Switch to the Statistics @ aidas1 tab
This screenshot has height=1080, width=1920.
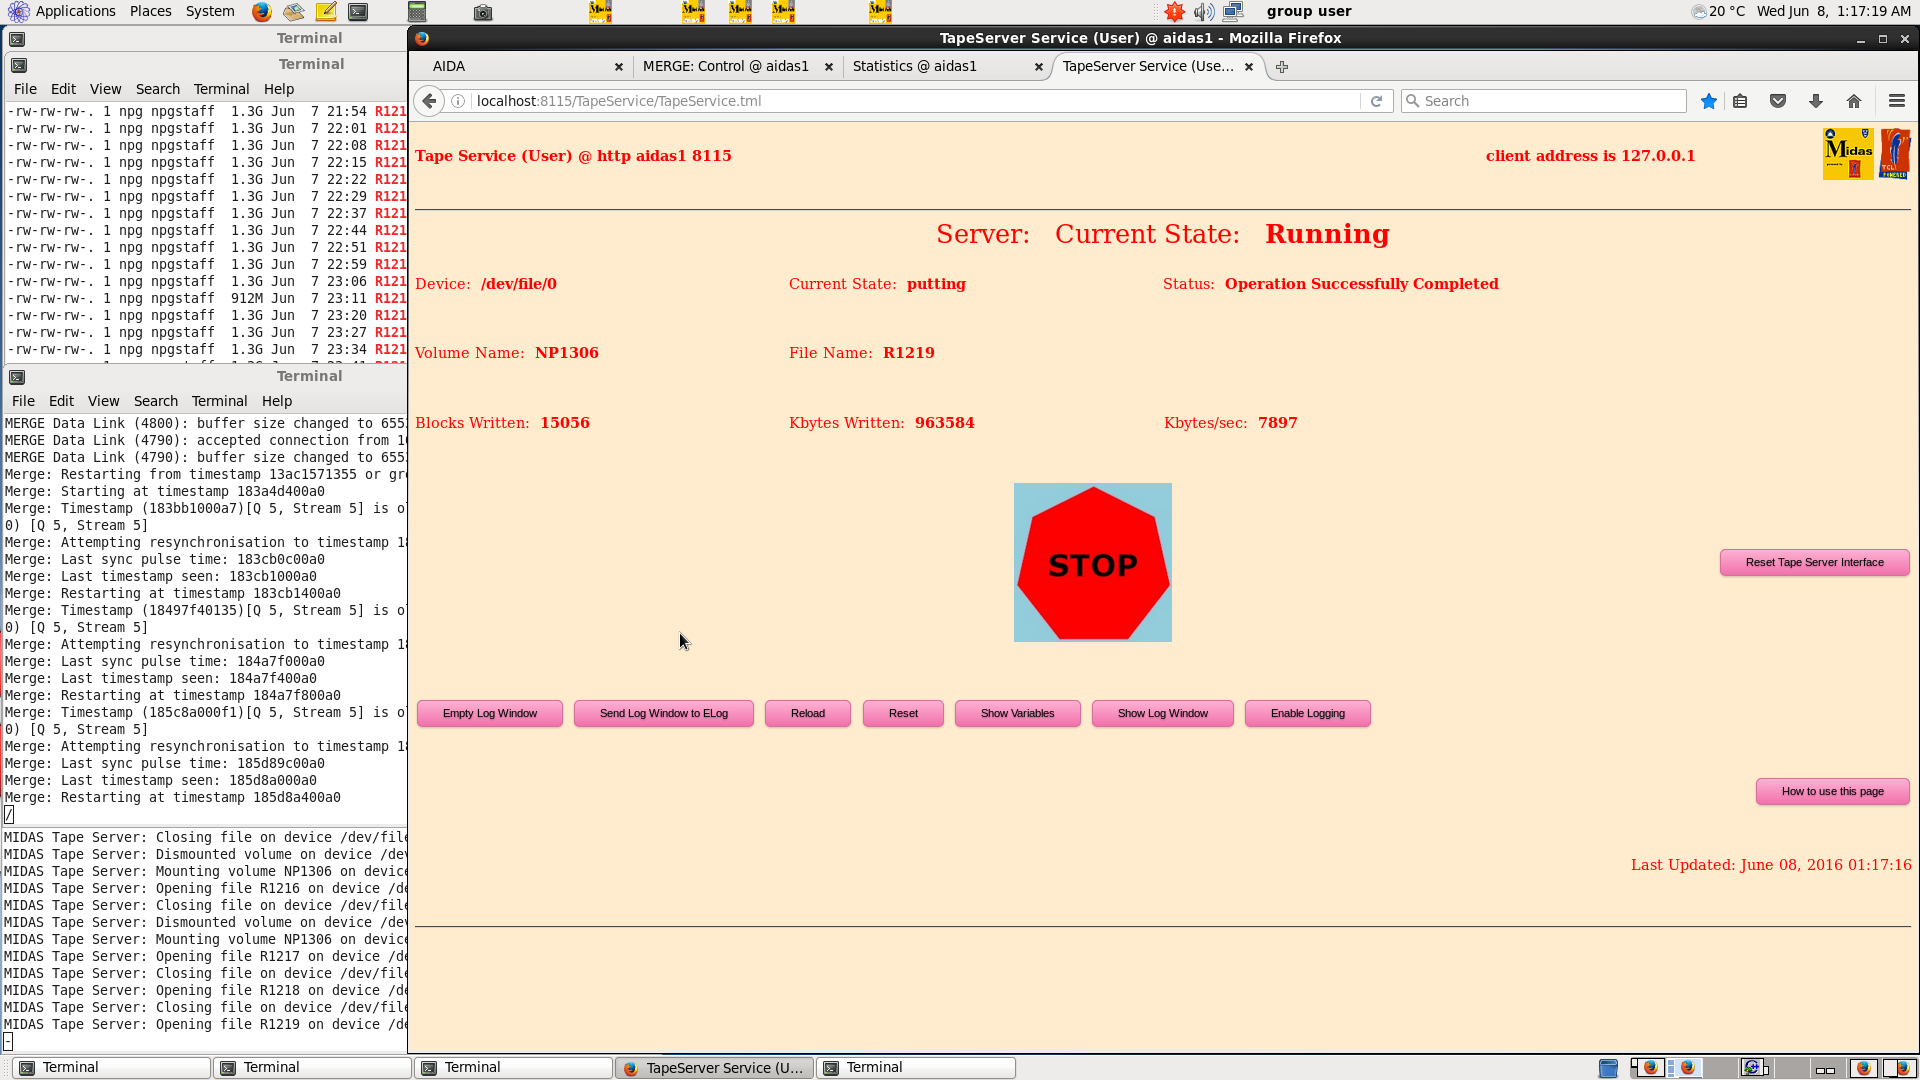click(x=914, y=66)
